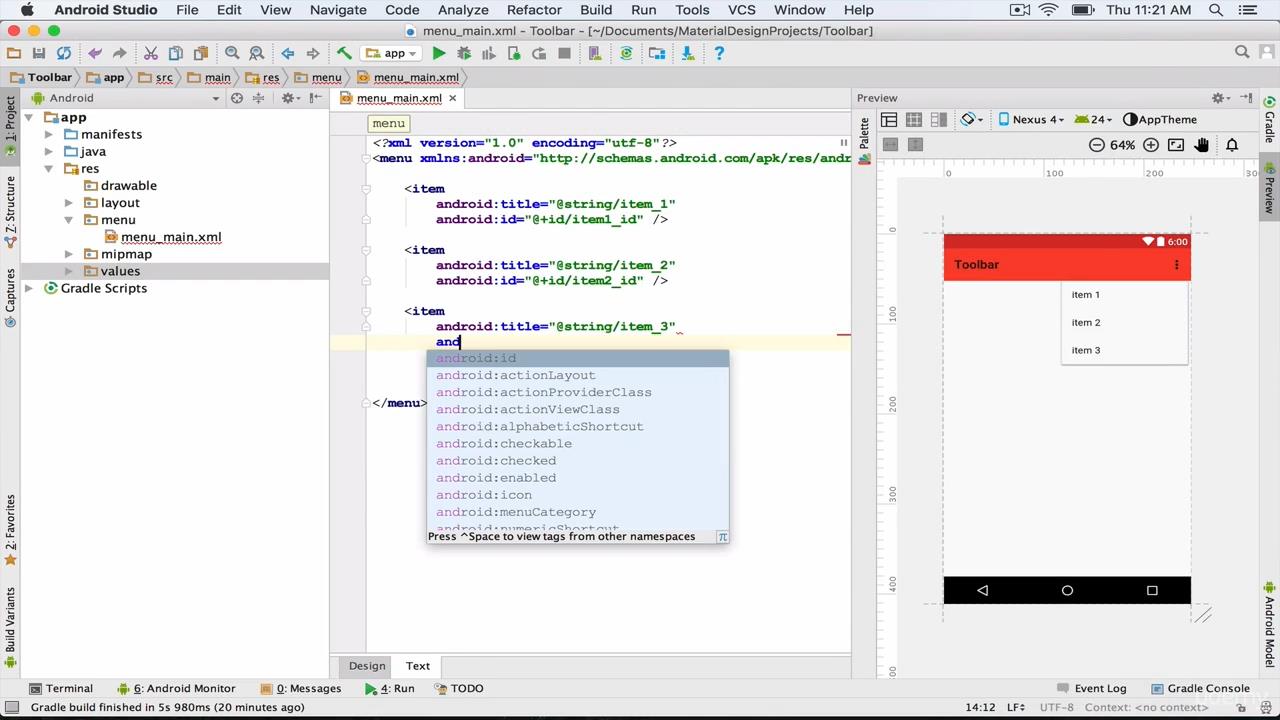Screen dimensions: 1280x720
Task: Open the Refactor menu
Action: [534, 10]
